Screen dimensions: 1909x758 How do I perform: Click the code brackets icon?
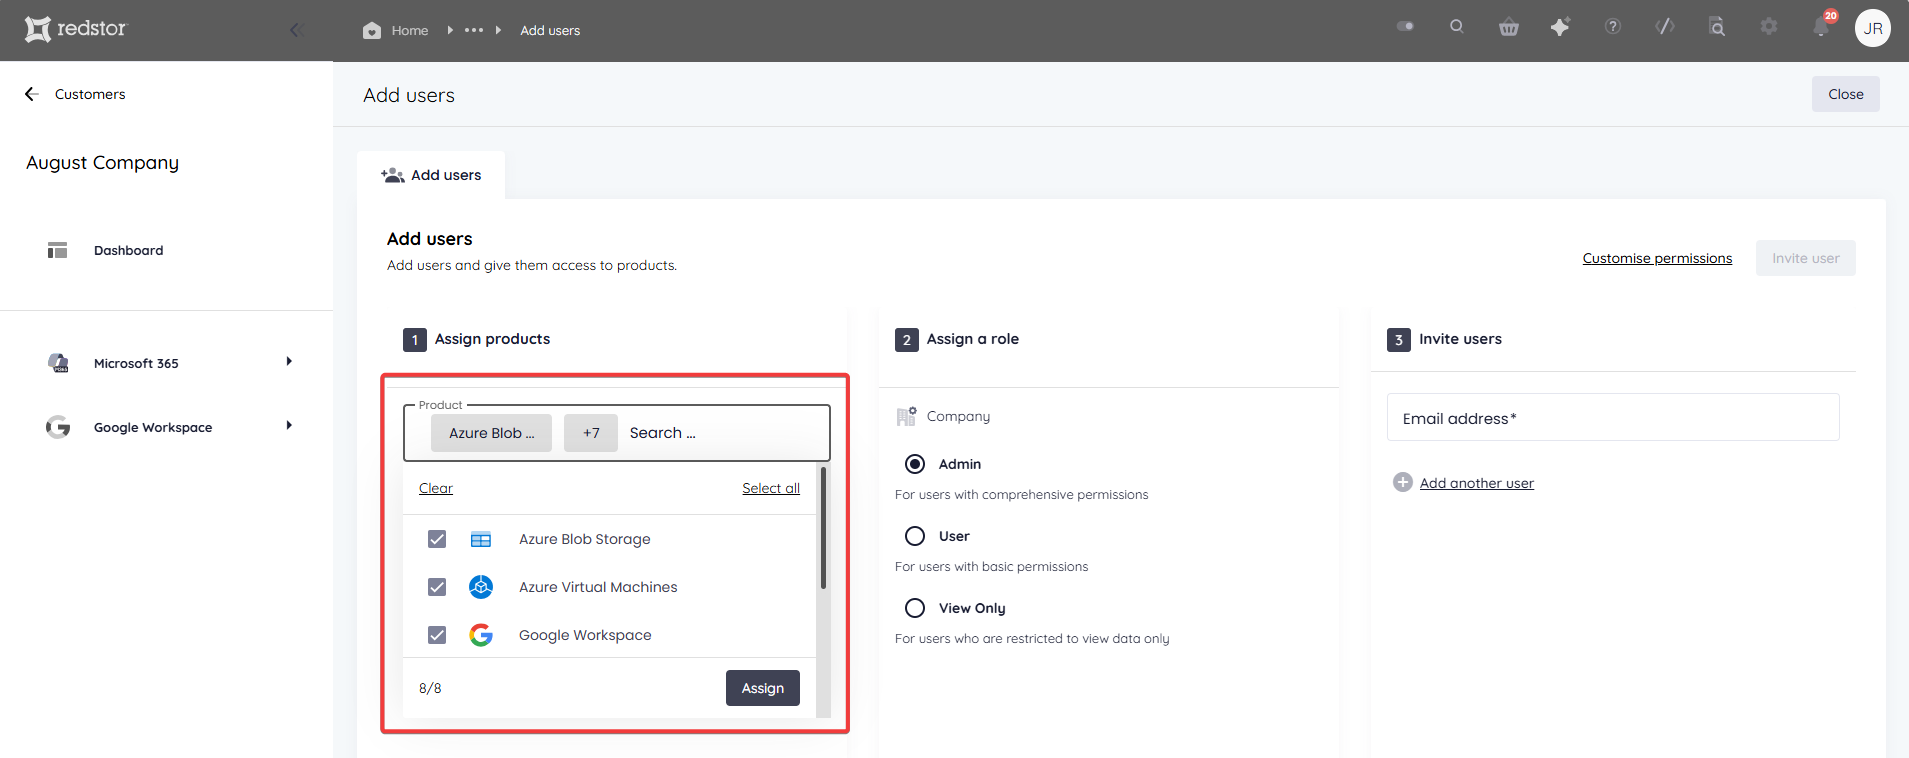(x=1665, y=27)
